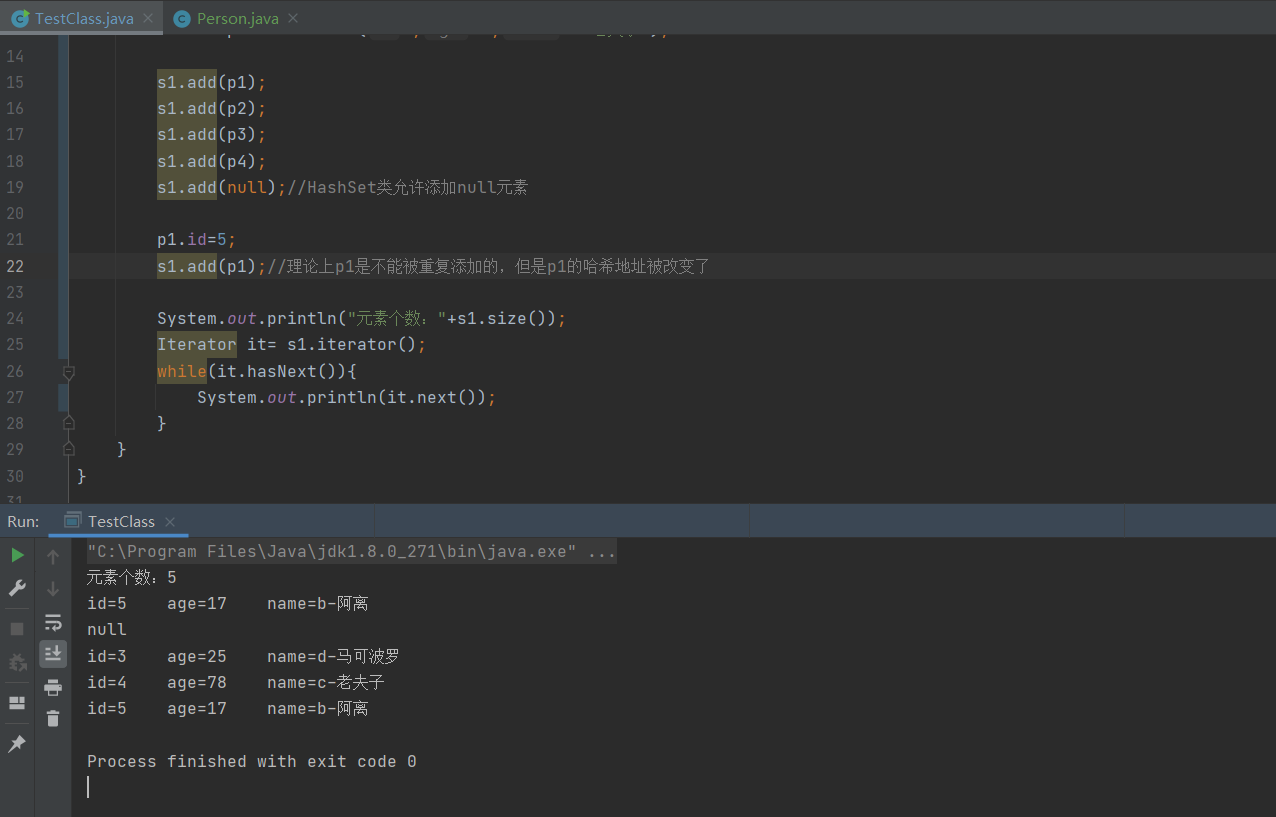Click the s1.add(p2); code line
Screen dimensions: 1276x817
tap(212, 108)
